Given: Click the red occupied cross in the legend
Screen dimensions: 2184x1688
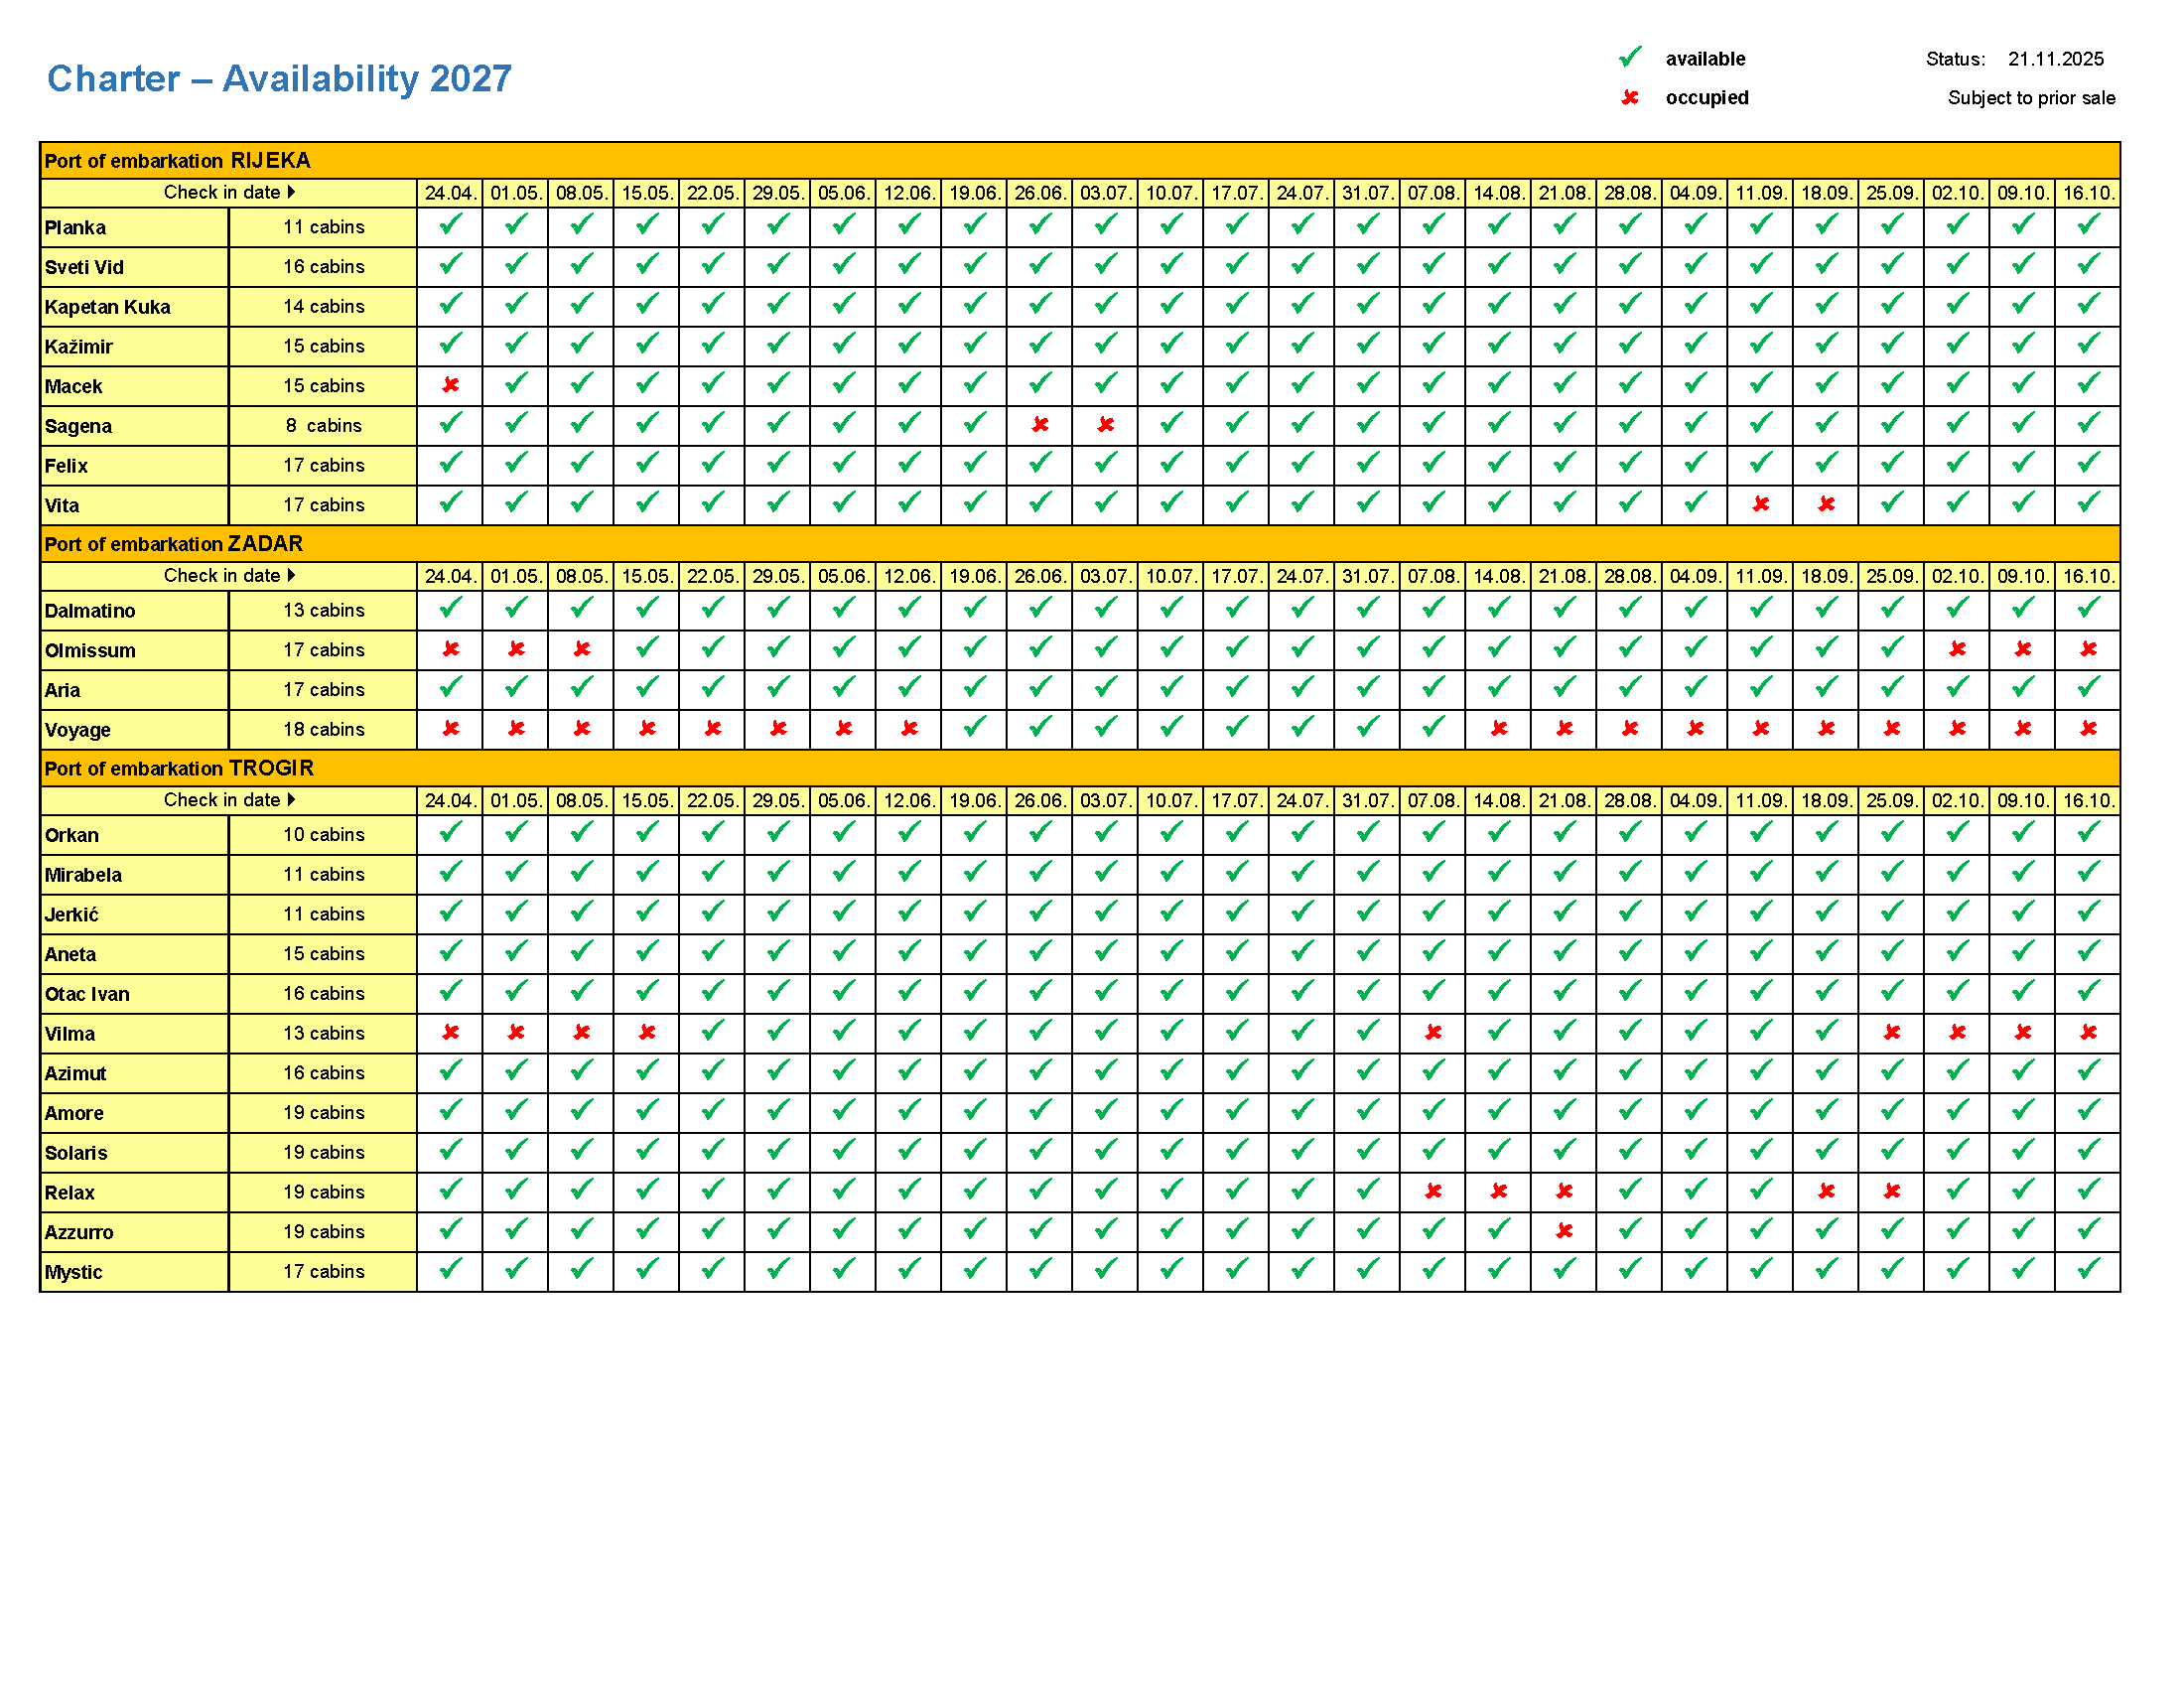Looking at the screenshot, I should (1629, 97).
